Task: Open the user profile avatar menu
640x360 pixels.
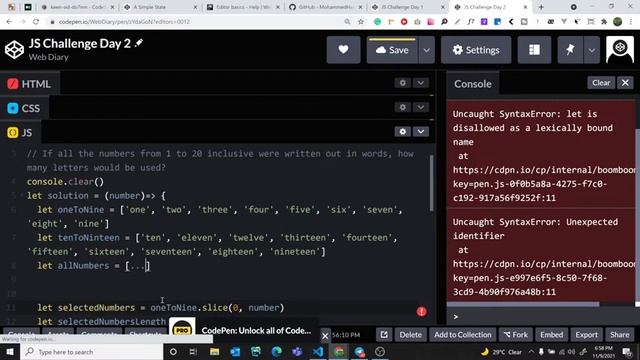Action: click(620, 50)
